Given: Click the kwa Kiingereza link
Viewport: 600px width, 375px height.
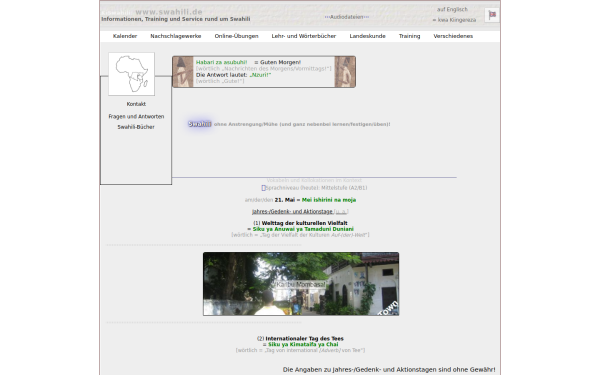Looking at the screenshot, I should [x=454, y=20].
